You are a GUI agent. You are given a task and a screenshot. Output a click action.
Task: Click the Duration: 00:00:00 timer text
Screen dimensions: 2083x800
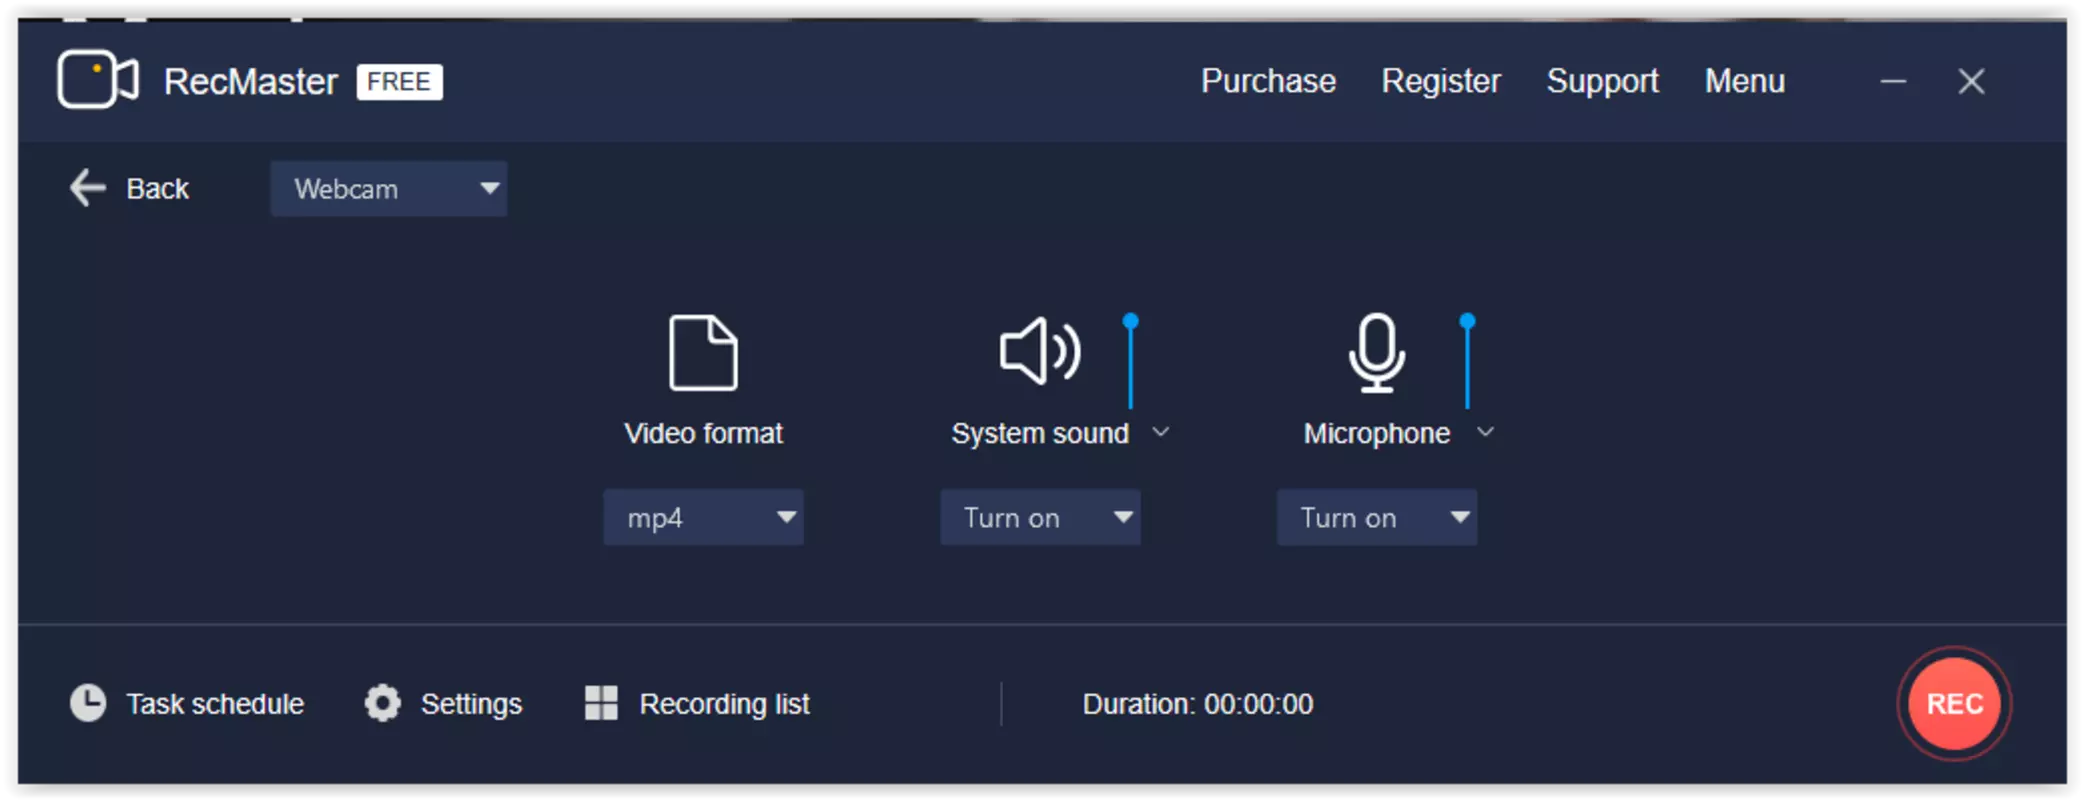pyautogui.click(x=1197, y=704)
